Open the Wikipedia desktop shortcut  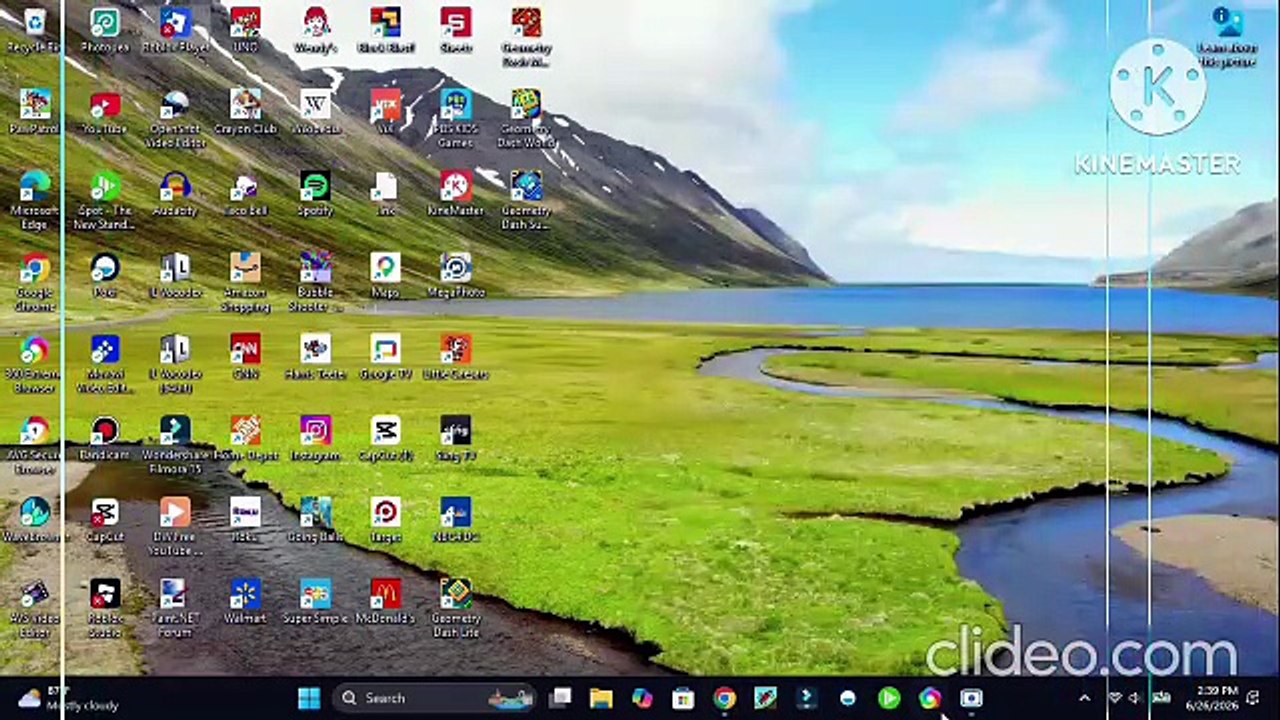[315, 111]
